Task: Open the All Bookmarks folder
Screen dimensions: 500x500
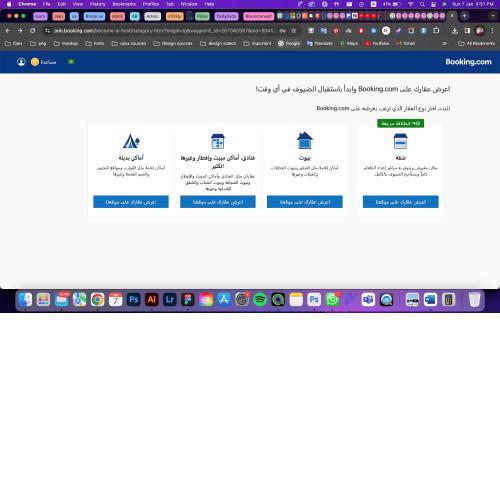Action: tap(477, 43)
